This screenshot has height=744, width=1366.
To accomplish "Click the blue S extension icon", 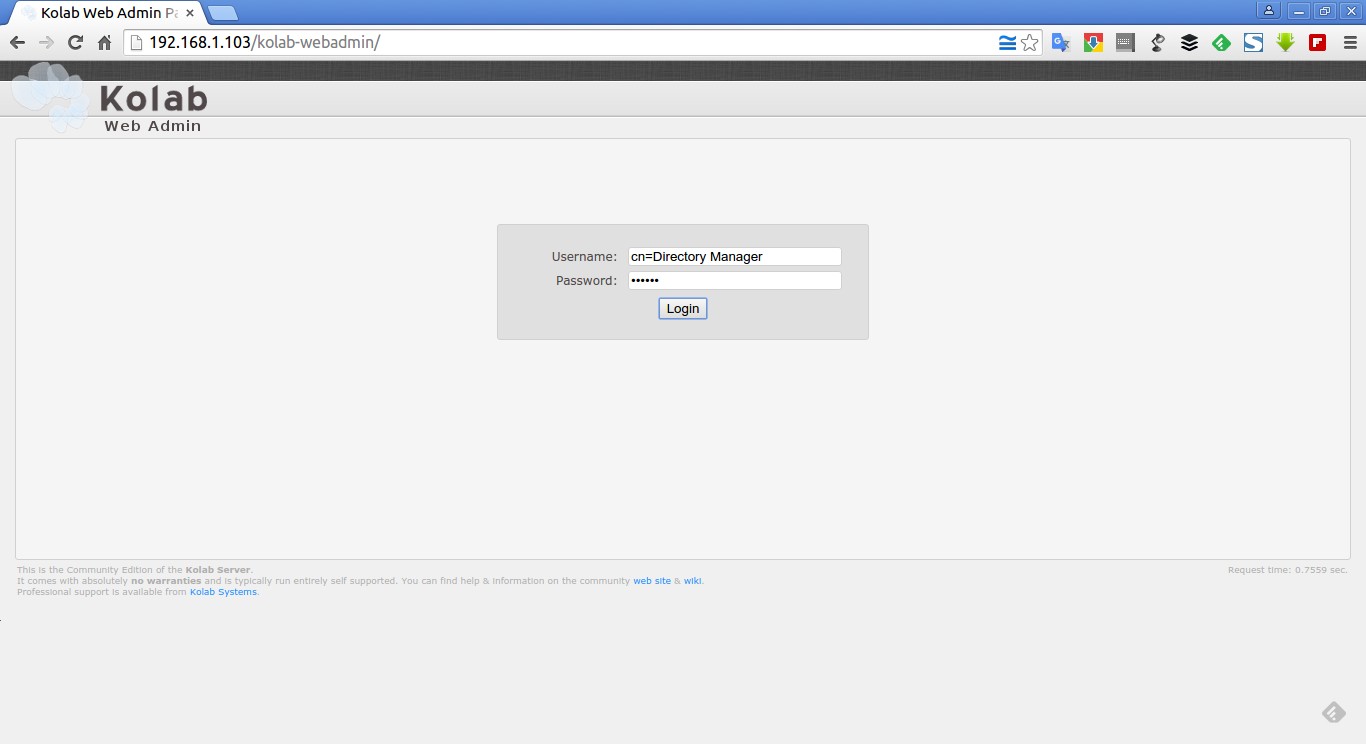I will [1253, 43].
